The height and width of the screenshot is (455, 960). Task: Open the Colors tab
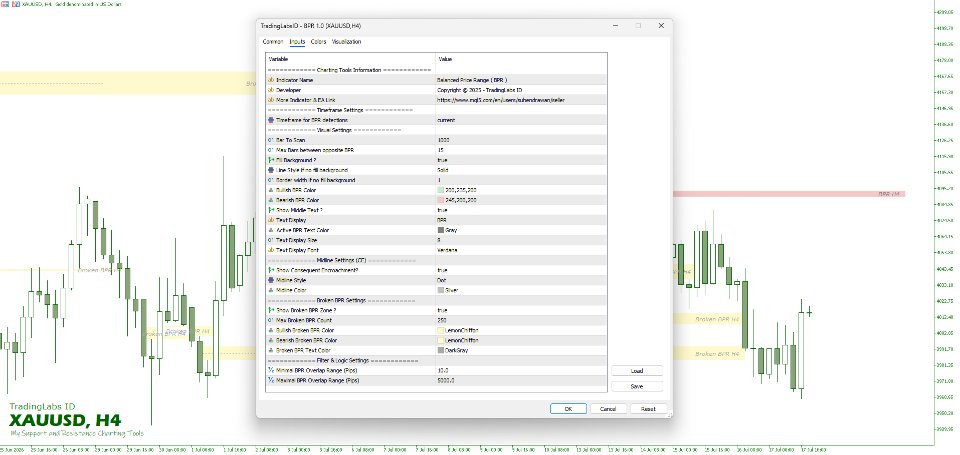pos(318,42)
